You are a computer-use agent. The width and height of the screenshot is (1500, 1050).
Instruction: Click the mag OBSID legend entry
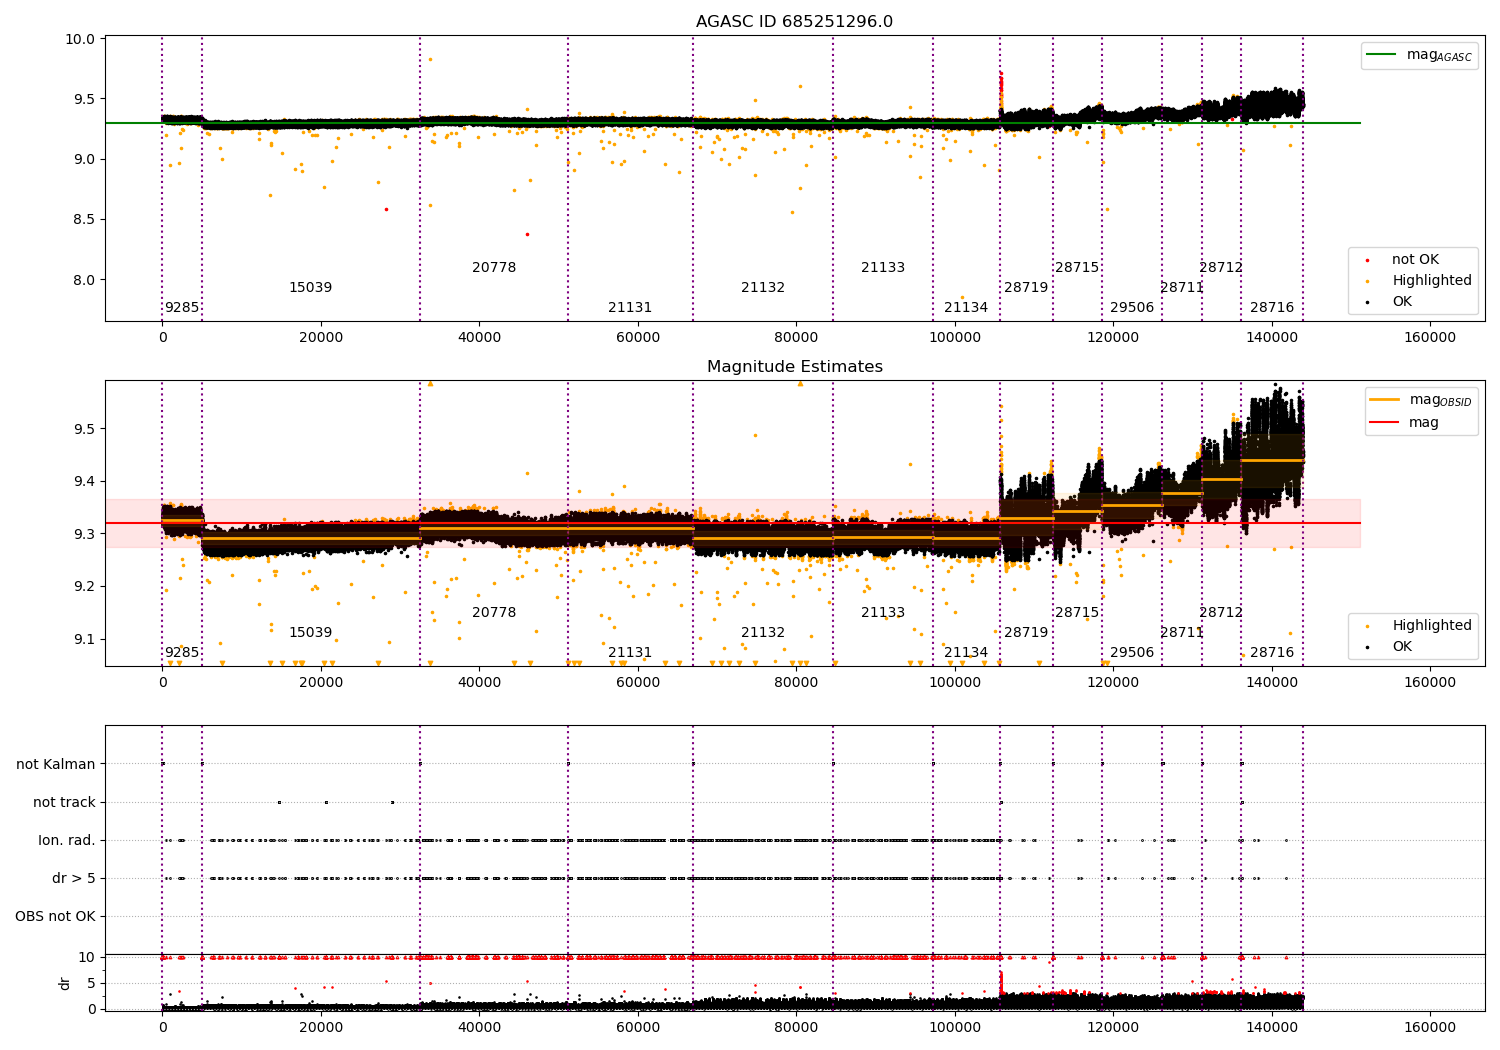[x=1420, y=400]
